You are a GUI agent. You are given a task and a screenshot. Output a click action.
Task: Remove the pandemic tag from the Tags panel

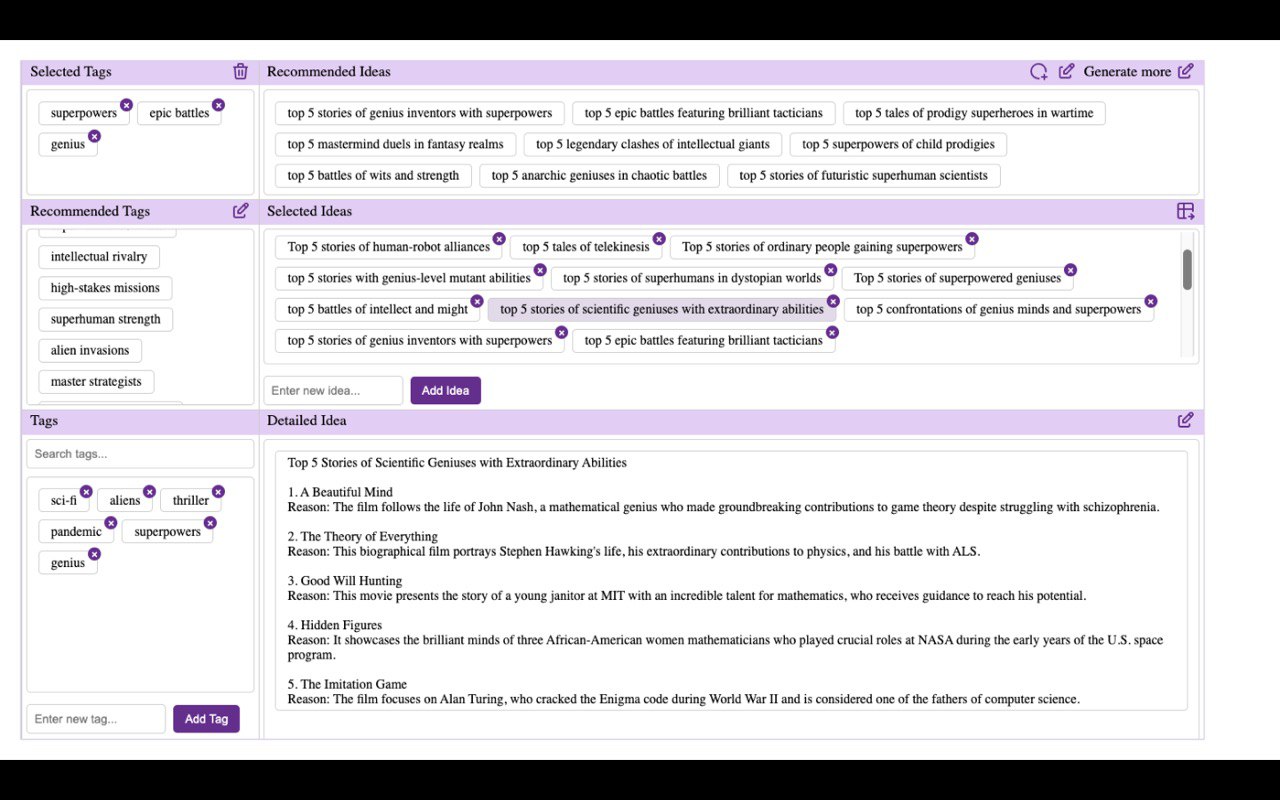[x=110, y=522]
